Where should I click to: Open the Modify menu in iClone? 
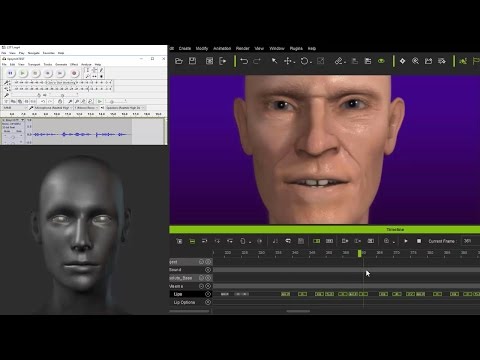pos(202,48)
